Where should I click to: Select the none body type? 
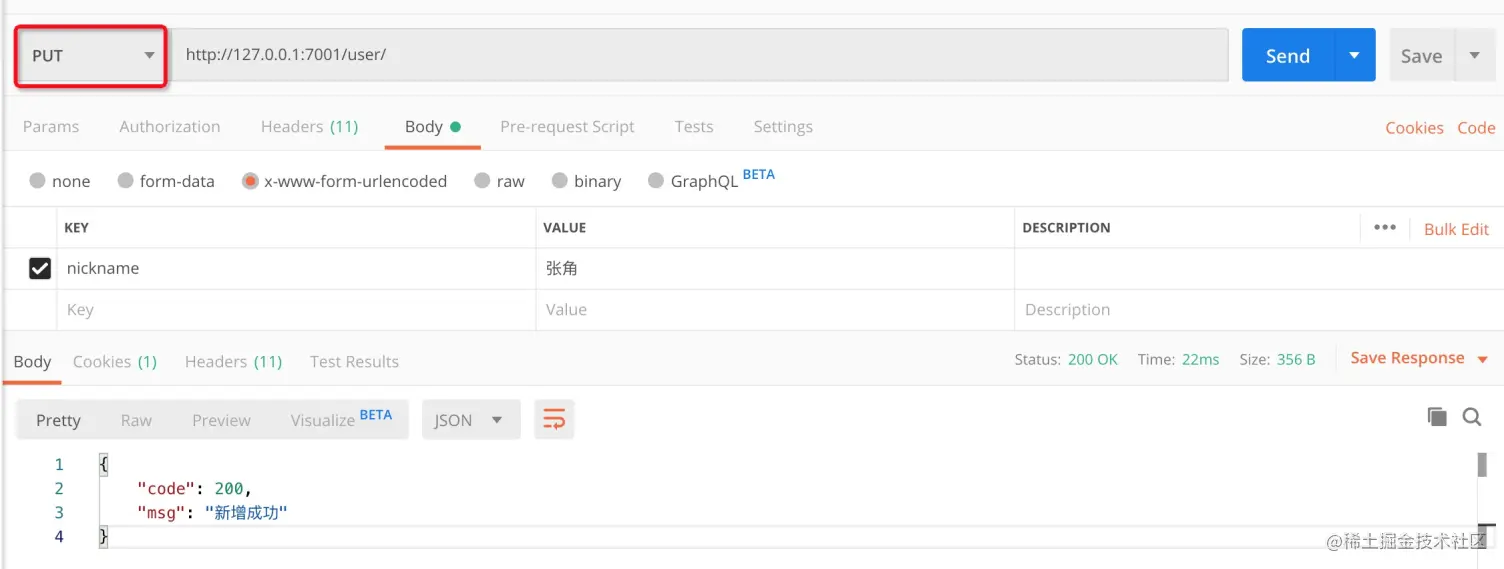[x=60, y=181]
